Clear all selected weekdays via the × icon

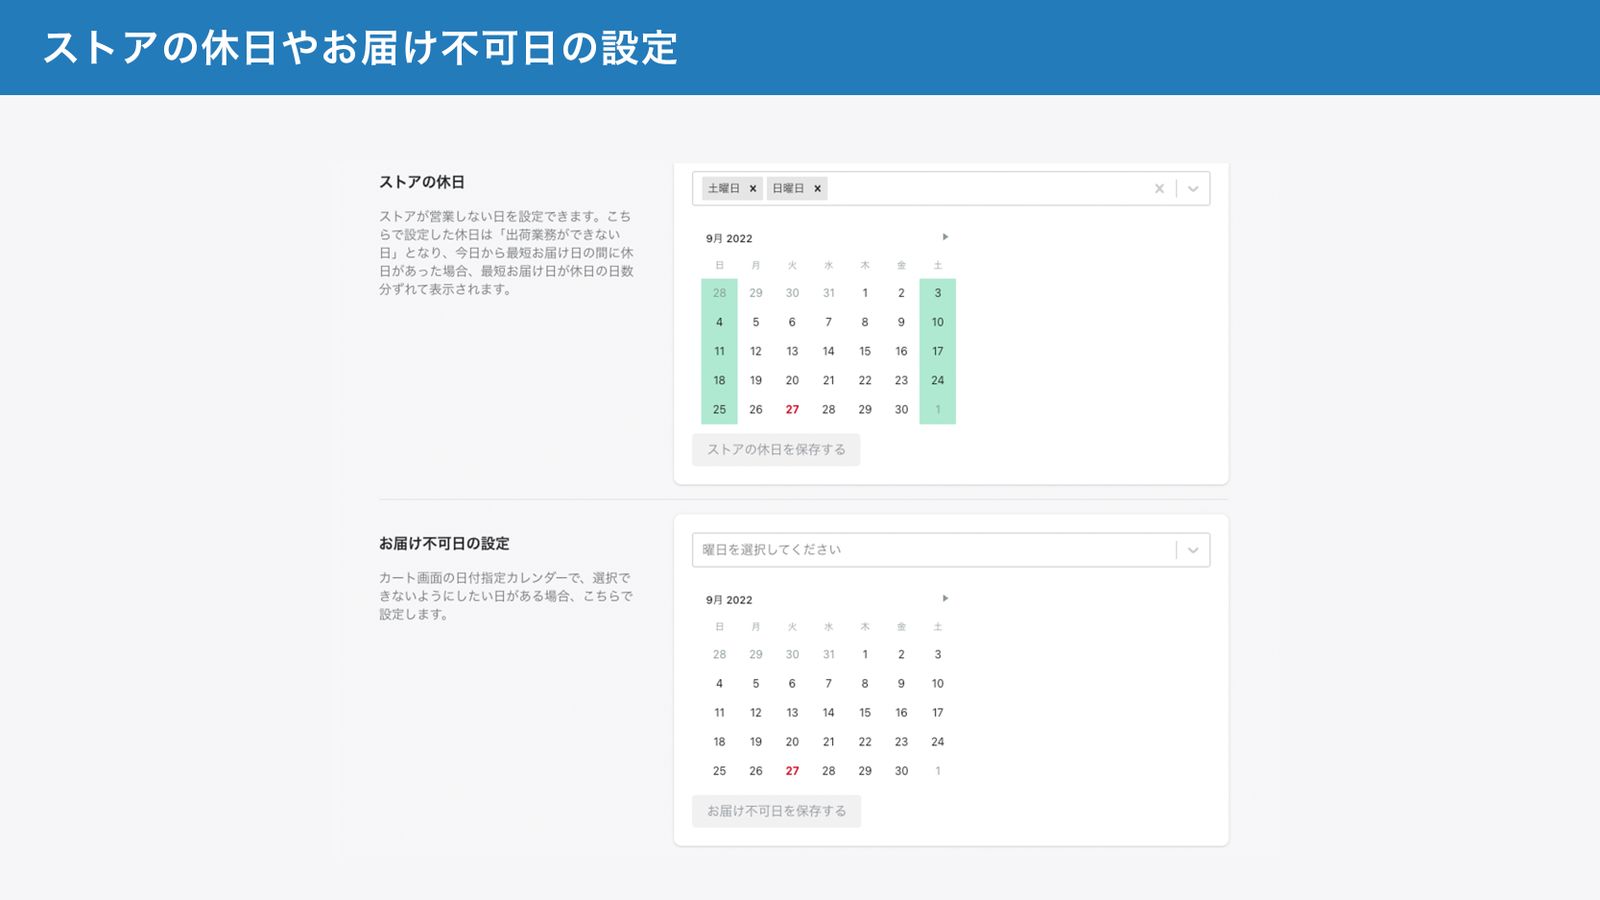[x=1158, y=188]
